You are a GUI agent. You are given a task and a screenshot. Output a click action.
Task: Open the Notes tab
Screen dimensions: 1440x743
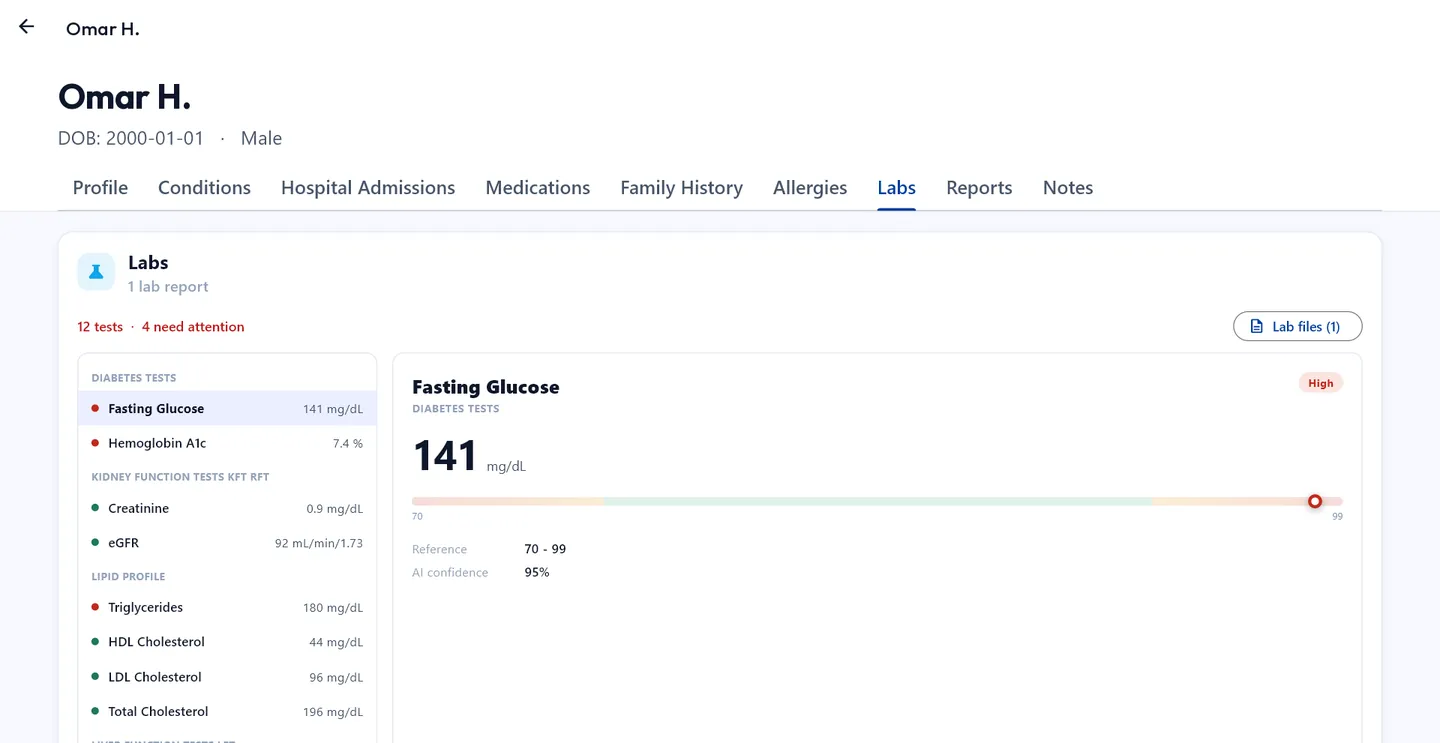tap(1068, 188)
